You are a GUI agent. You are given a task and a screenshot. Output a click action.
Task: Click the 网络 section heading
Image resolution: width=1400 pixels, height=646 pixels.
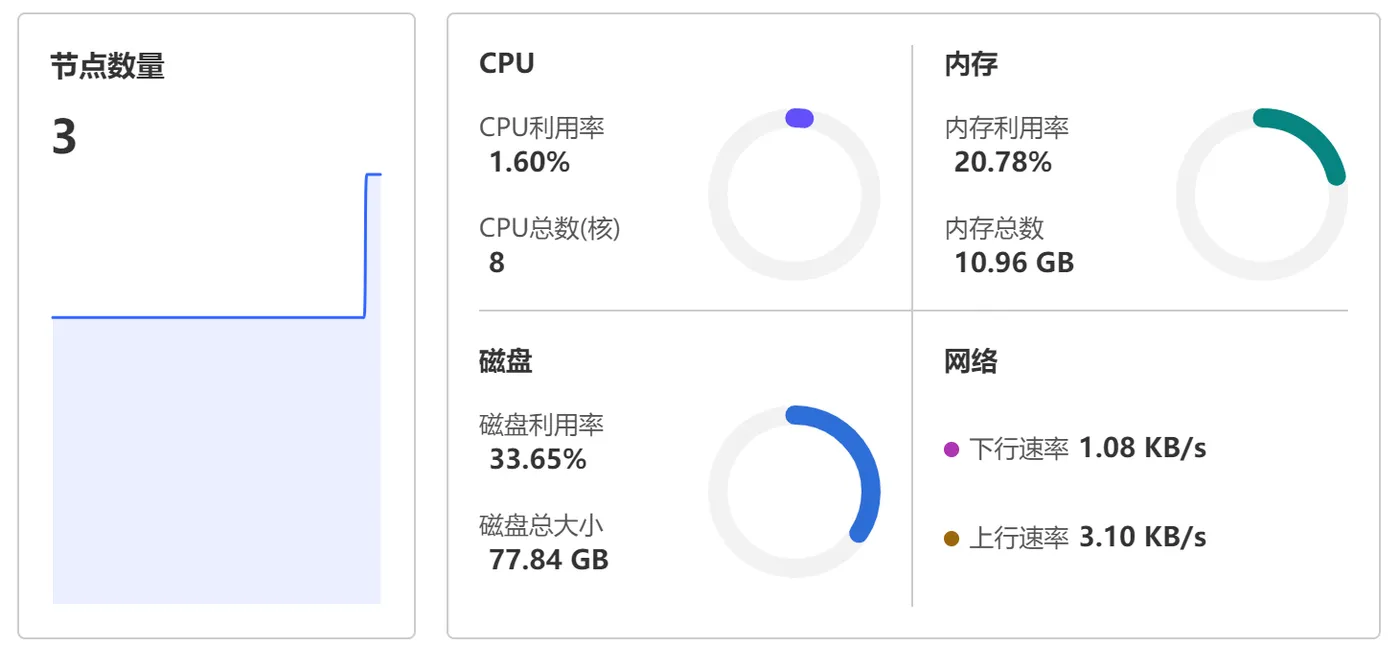971,361
